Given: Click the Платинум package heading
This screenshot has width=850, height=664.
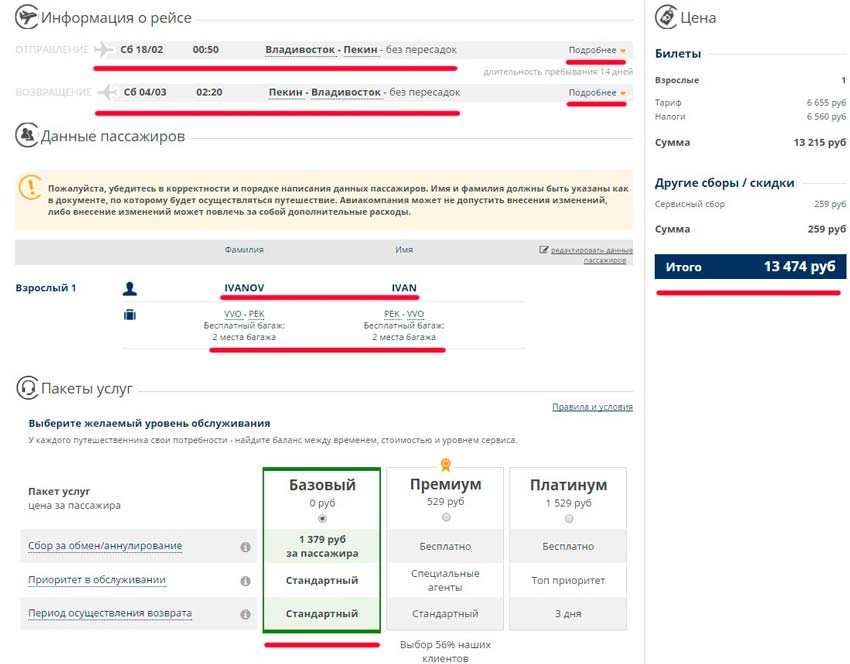Looking at the screenshot, I should [568, 485].
